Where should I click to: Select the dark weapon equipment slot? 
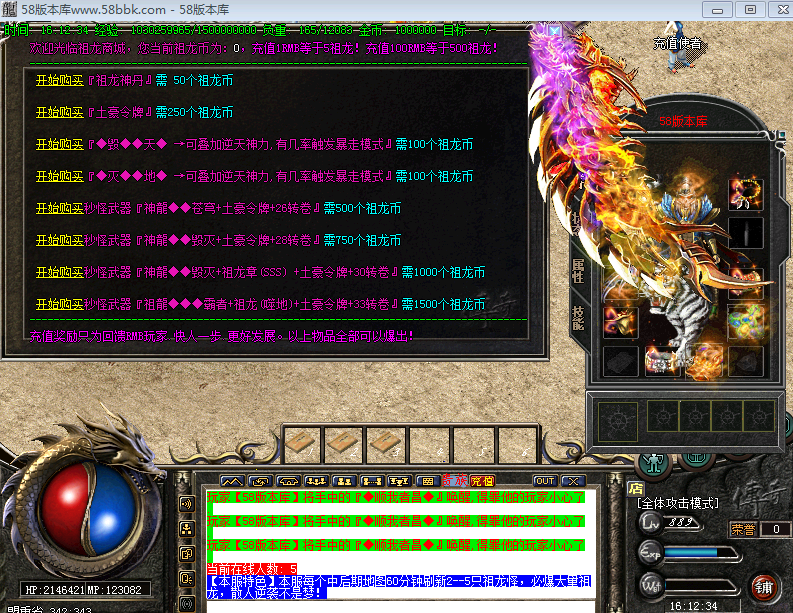(745, 233)
